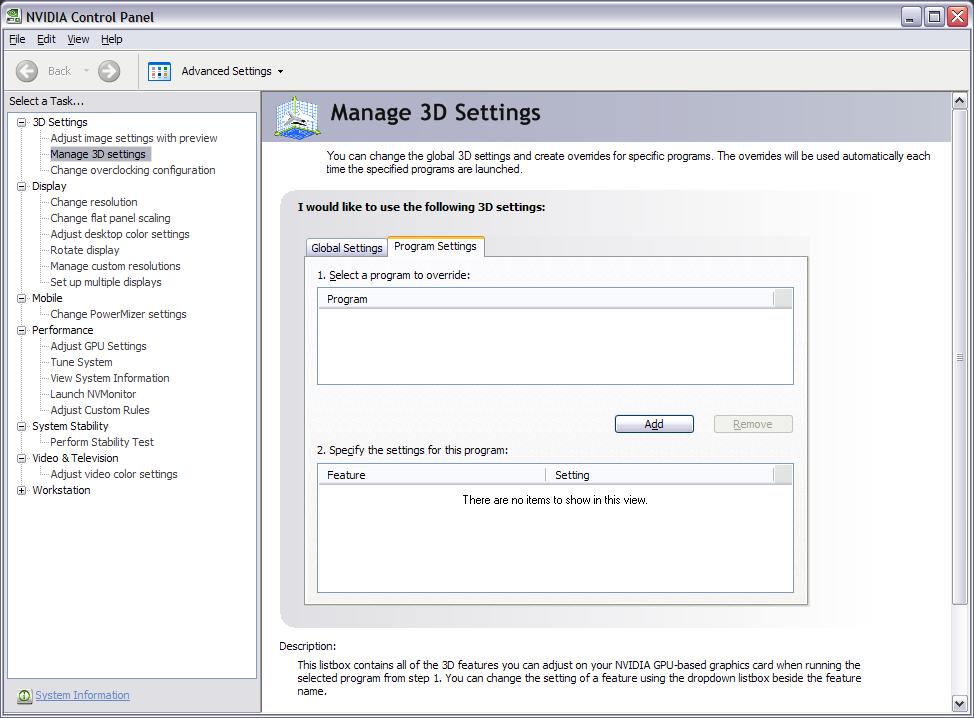The height and width of the screenshot is (718, 974).
Task: Click the NVIDIA Control Panel title bar icon
Action: 13,16
